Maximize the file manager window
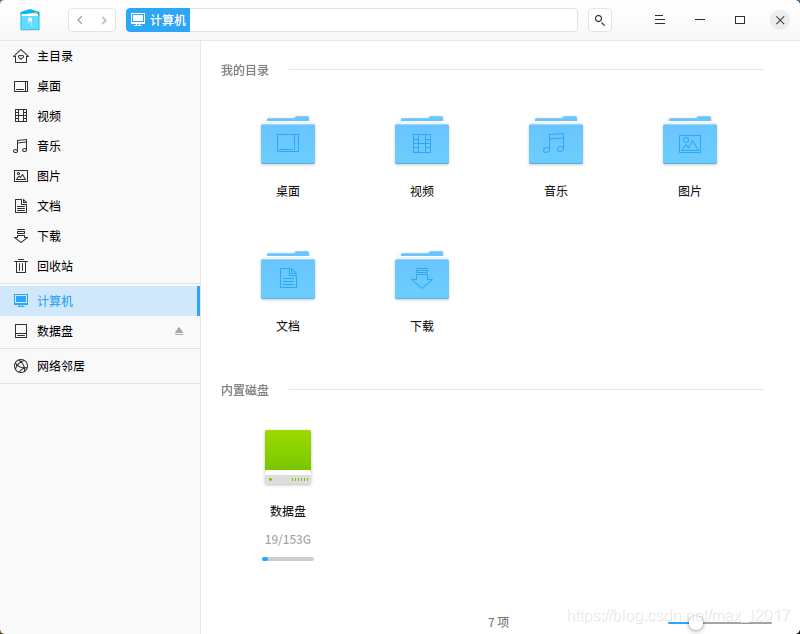This screenshot has height=634, width=800. [x=740, y=20]
